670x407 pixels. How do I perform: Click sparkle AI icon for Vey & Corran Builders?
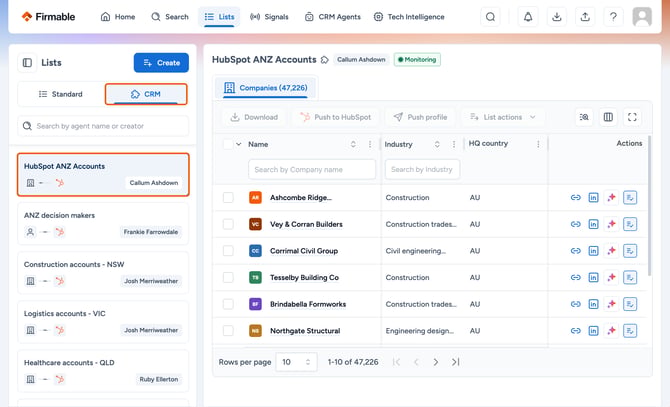point(611,224)
